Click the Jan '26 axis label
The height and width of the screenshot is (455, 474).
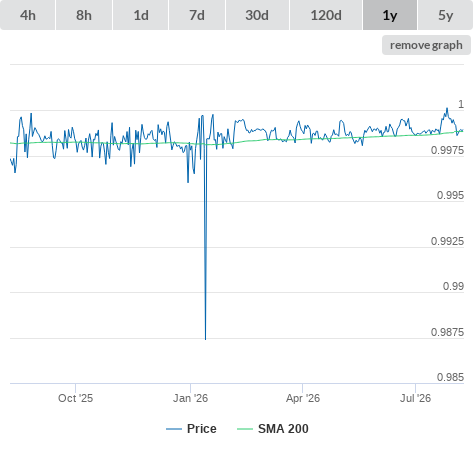click(x=190, y=398)
